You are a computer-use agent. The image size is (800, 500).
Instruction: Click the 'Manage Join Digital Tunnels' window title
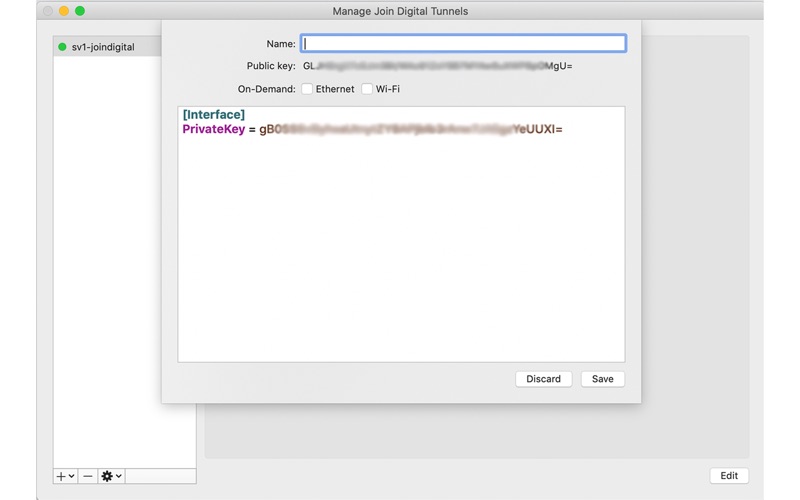(400, 11)
